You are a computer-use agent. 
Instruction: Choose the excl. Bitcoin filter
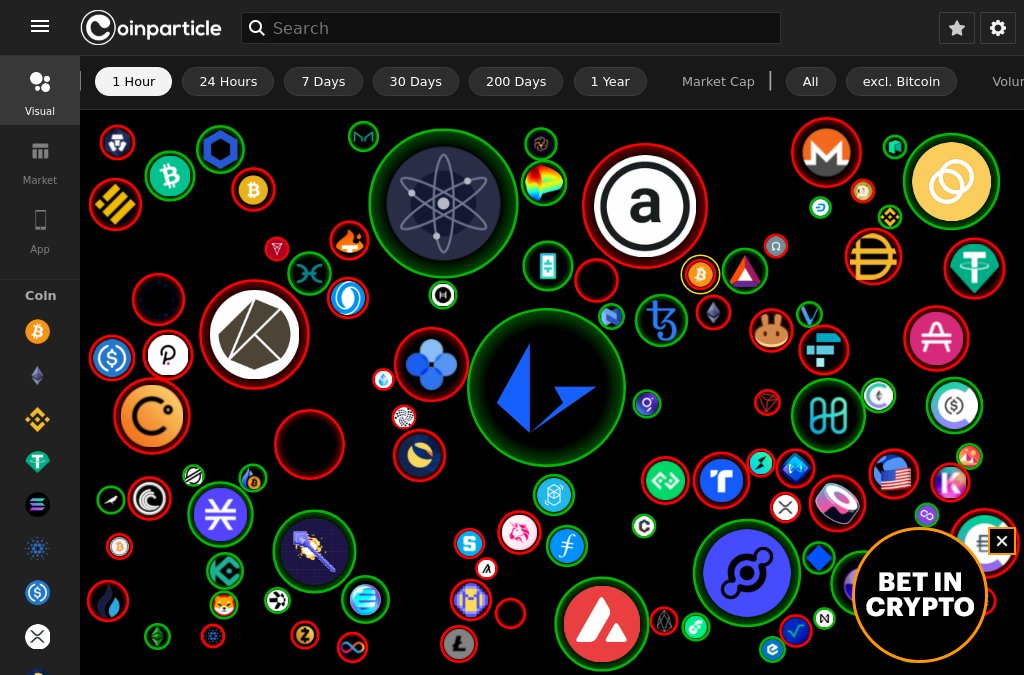tap(901, 82)
